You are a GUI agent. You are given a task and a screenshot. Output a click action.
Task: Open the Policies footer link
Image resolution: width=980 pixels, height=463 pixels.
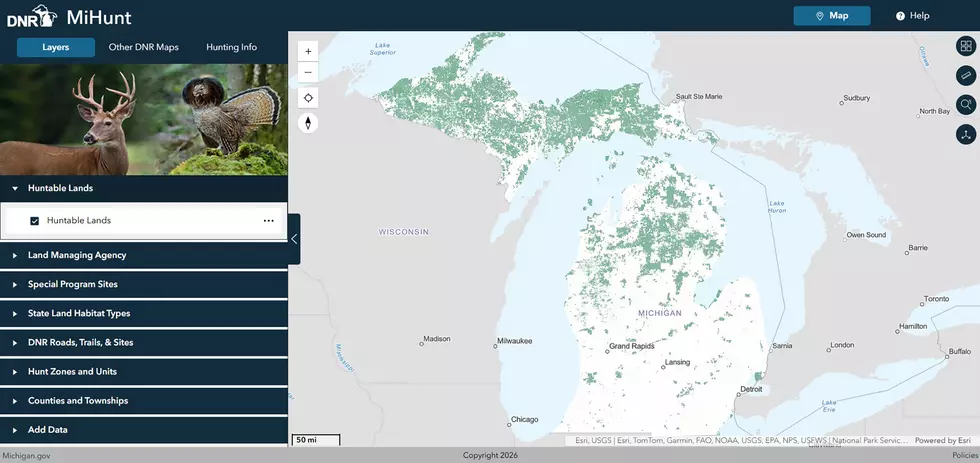click(965, 456)
